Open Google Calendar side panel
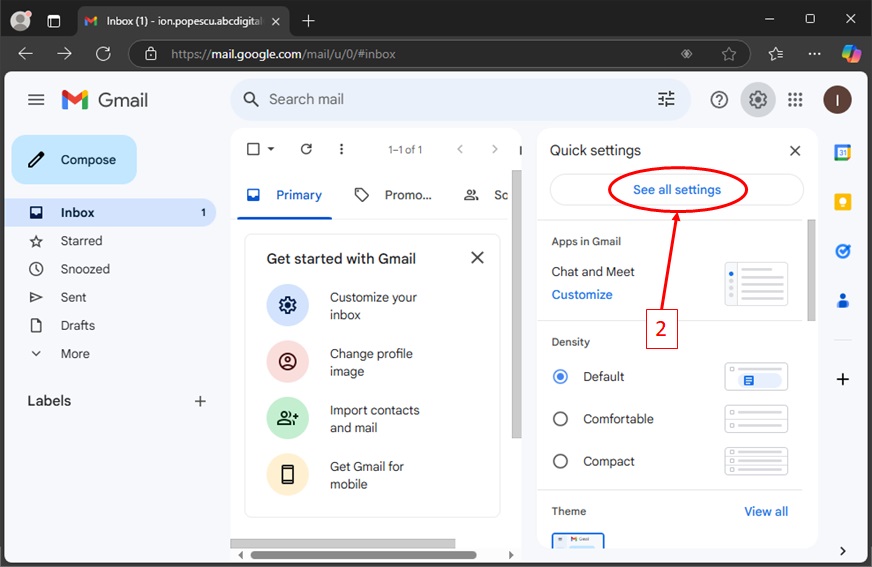Image resolution: width=872 pixels, height=567 pixels. (843, 152)
